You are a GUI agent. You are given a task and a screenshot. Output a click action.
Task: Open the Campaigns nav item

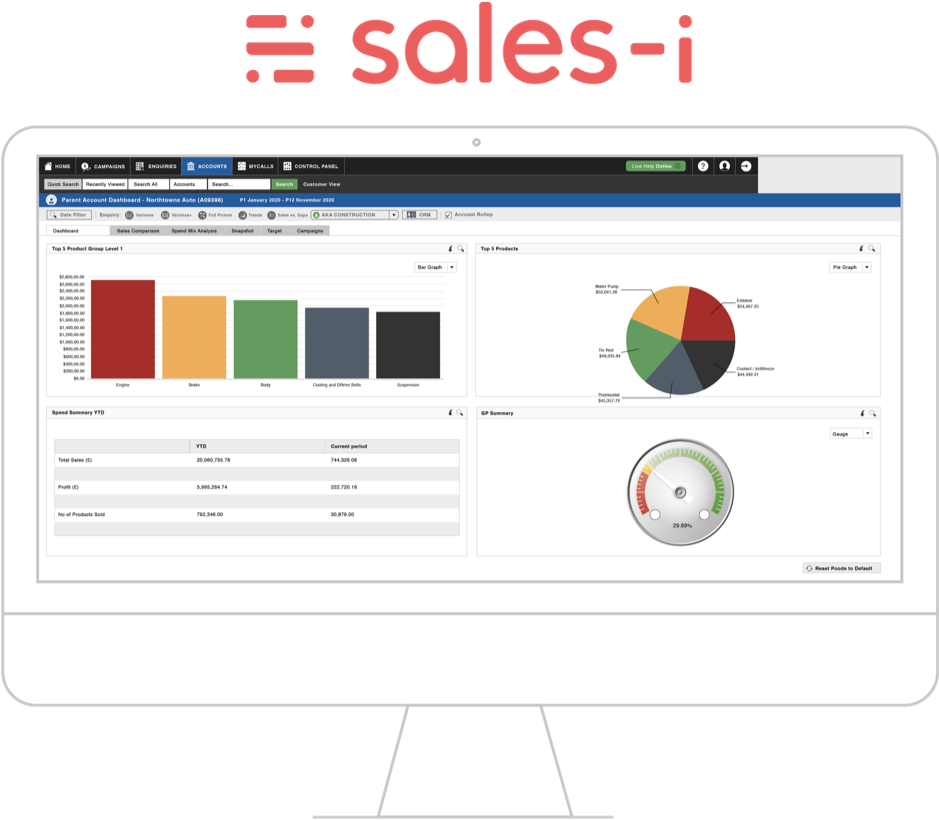pos(103,166)
